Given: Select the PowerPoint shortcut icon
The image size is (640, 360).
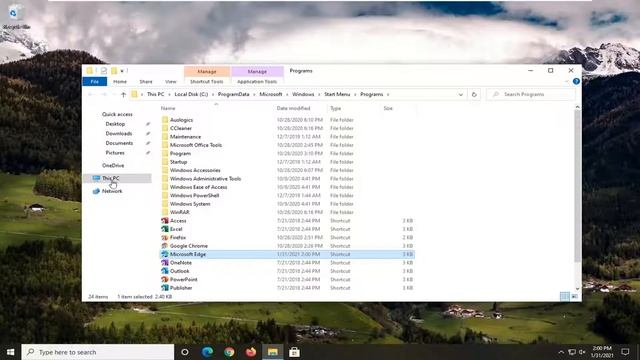Looking at the screenshot, I should [165, 279].
